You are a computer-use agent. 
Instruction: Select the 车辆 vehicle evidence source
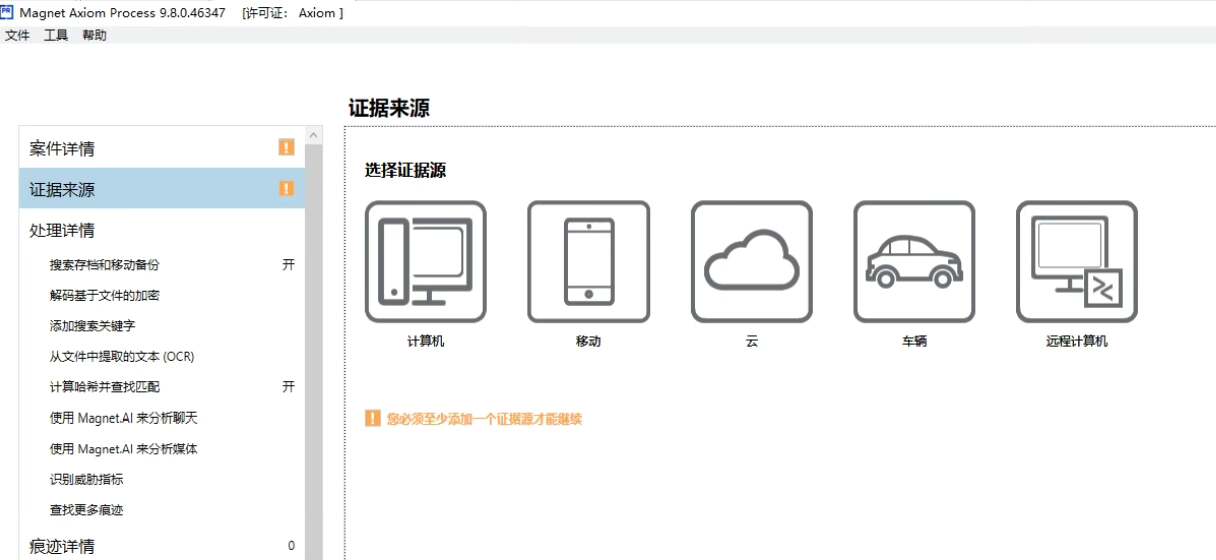[x=914, y=262]
